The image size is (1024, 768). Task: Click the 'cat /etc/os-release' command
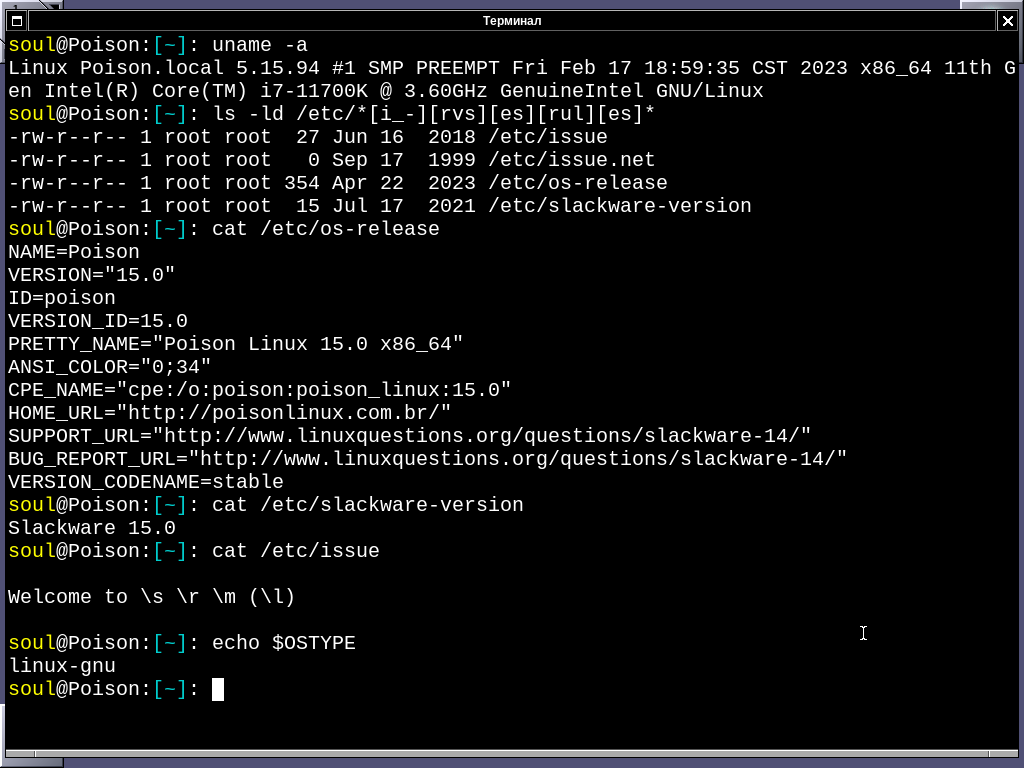[325, 229]
